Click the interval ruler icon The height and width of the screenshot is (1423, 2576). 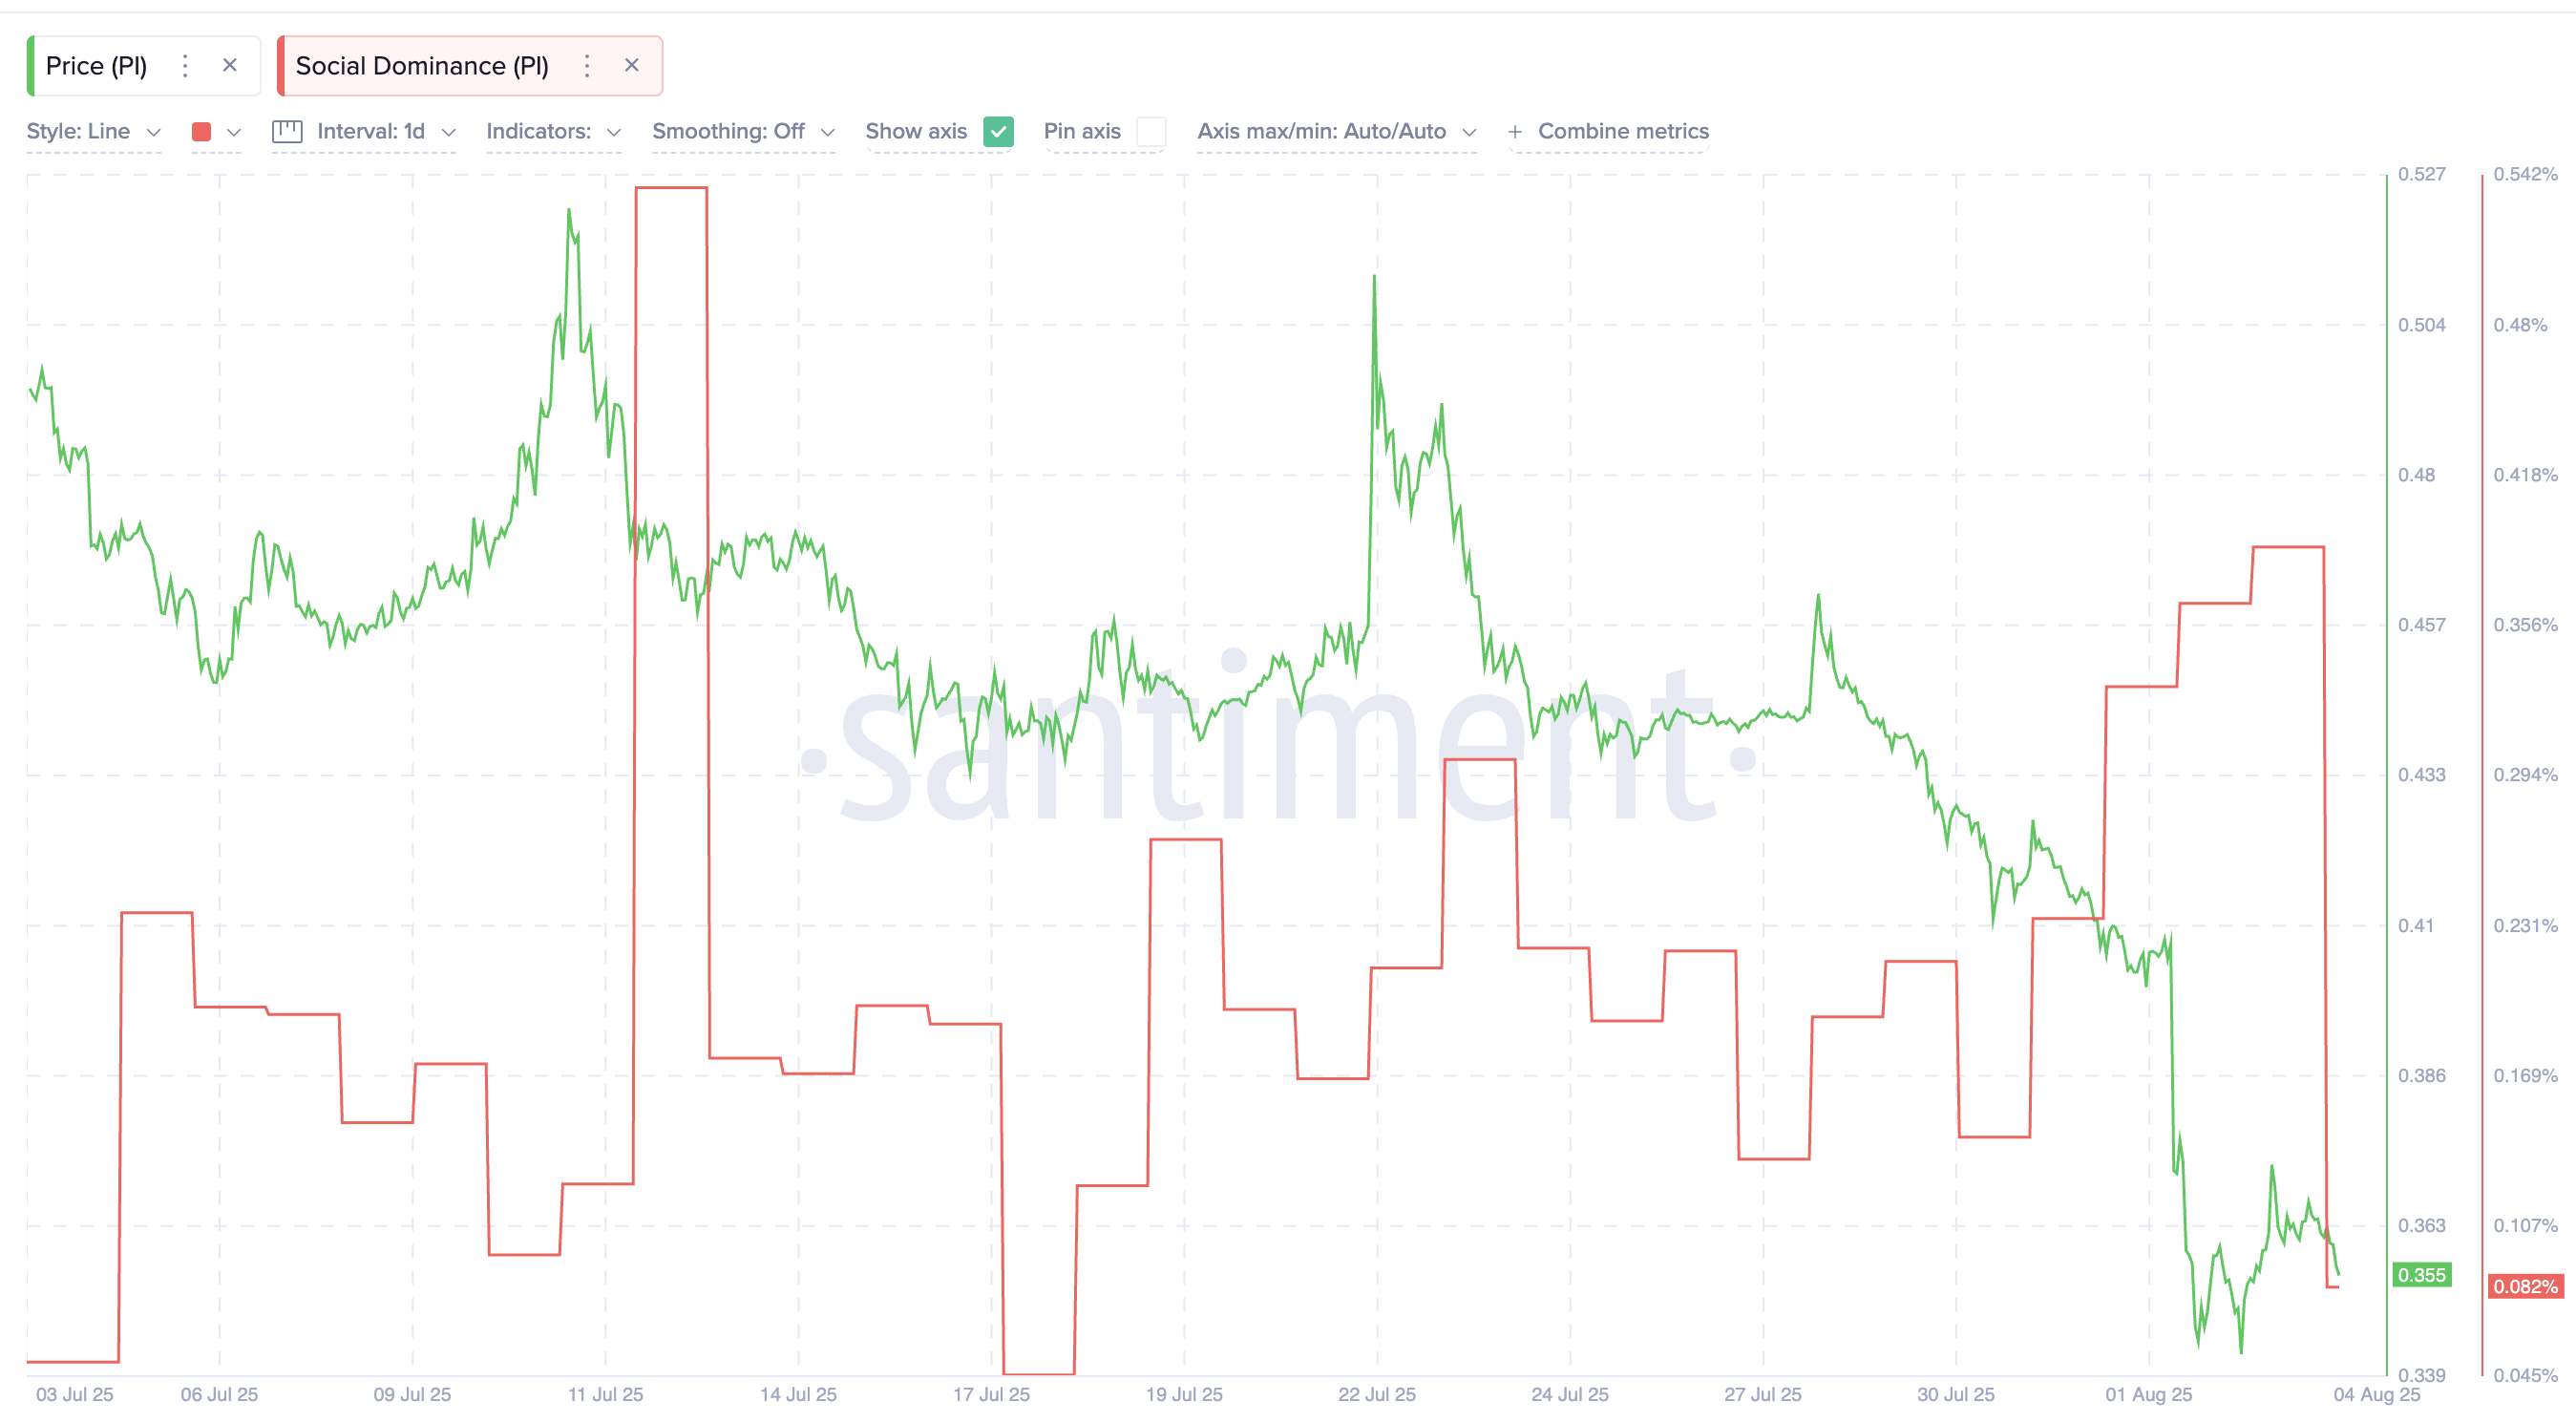point(288,131)
